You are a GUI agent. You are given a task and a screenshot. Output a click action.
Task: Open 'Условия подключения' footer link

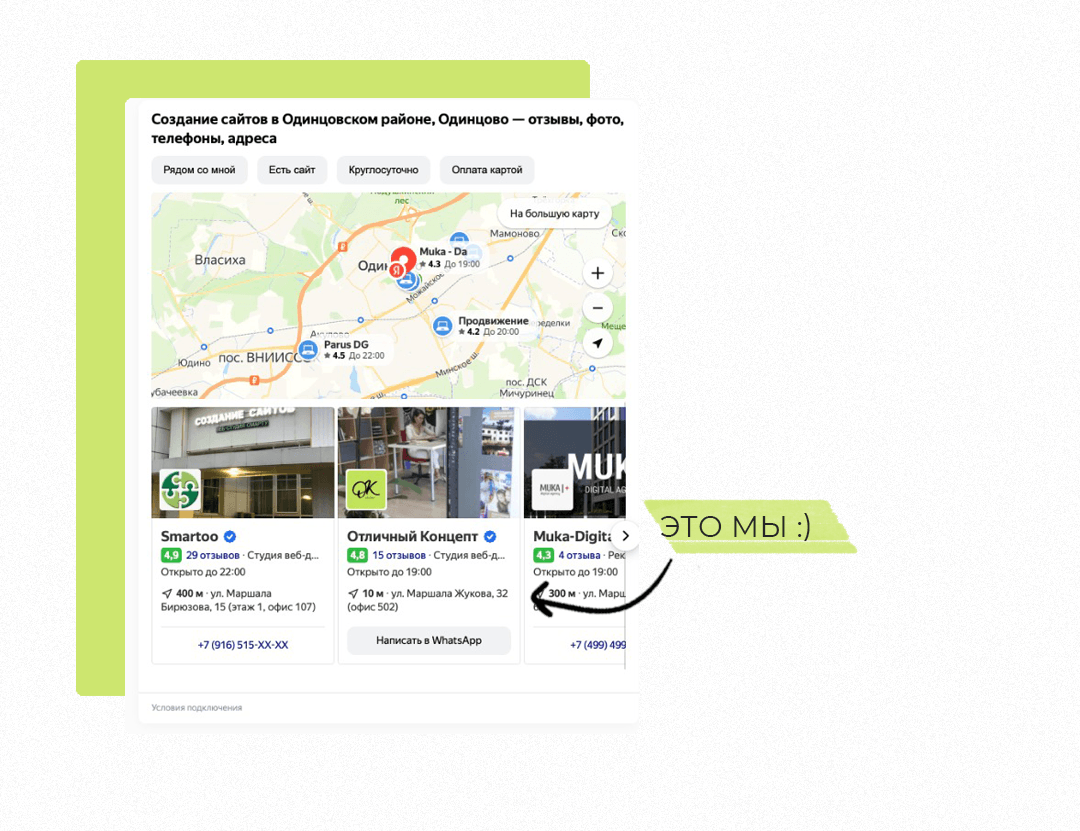click(197, 708)
